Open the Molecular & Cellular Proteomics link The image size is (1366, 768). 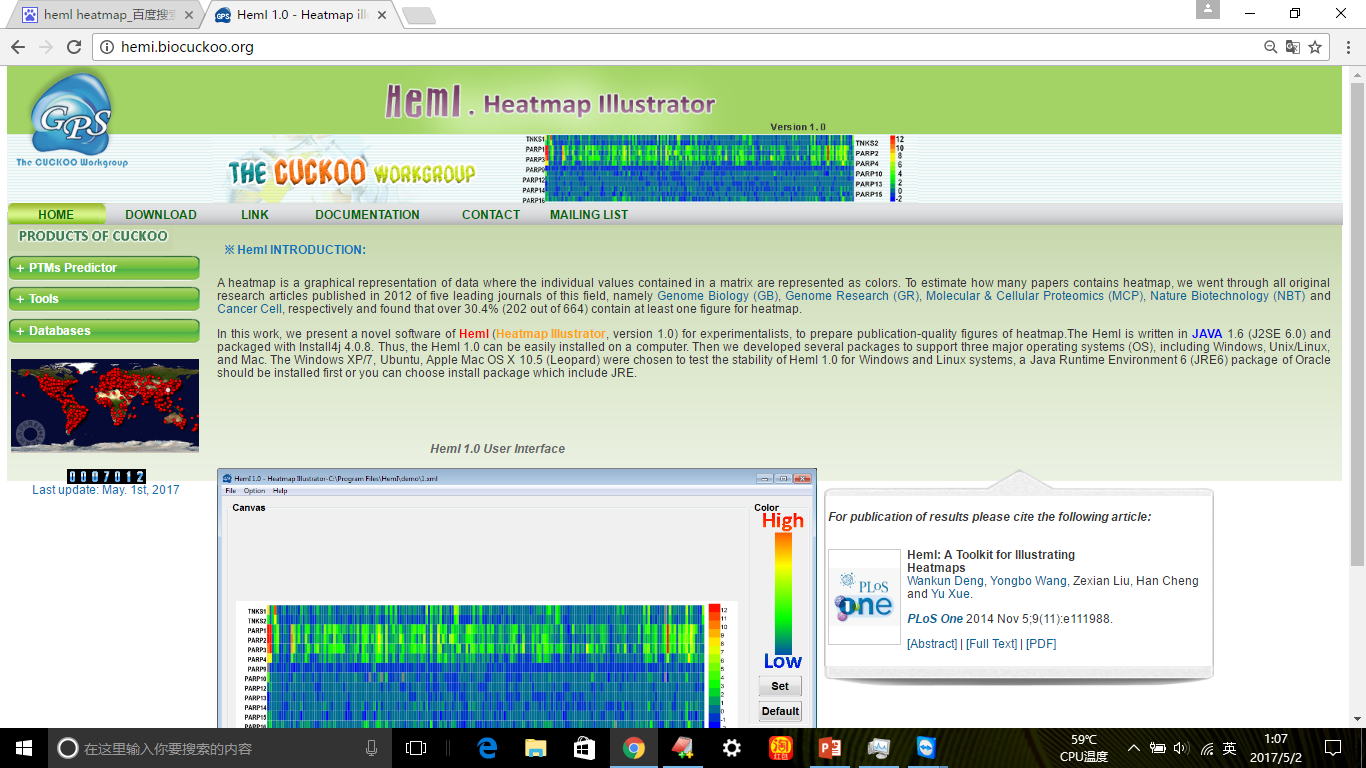click(x=1035, y=296)
